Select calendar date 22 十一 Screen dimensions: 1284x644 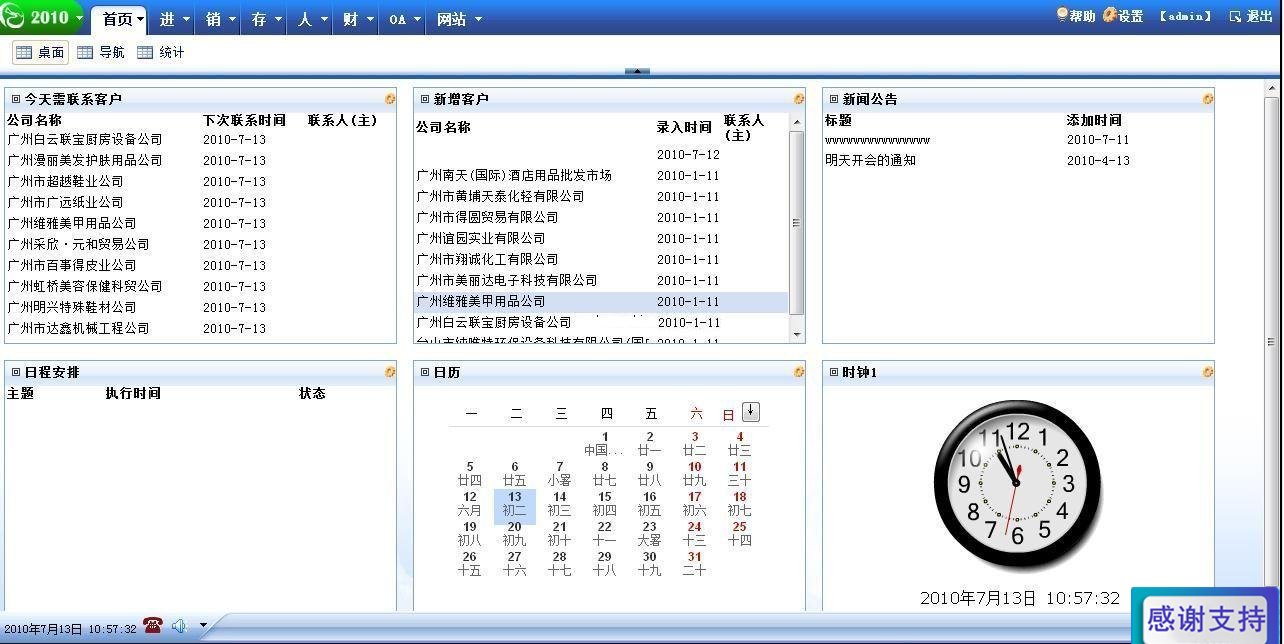pyautogui.click(x=604, y=534)
